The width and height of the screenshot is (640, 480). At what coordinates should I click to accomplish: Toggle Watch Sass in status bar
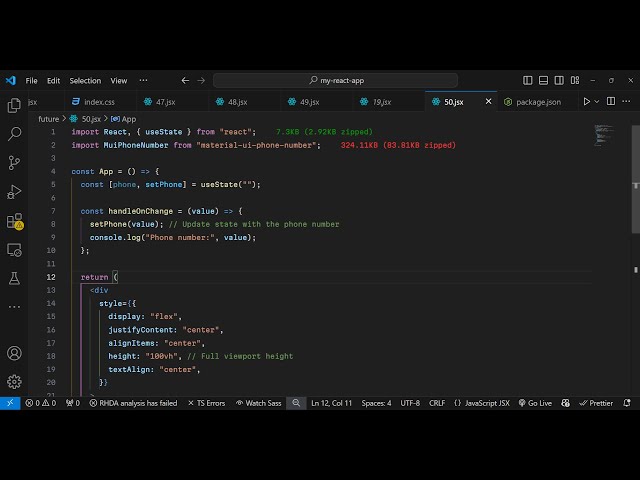257,403
